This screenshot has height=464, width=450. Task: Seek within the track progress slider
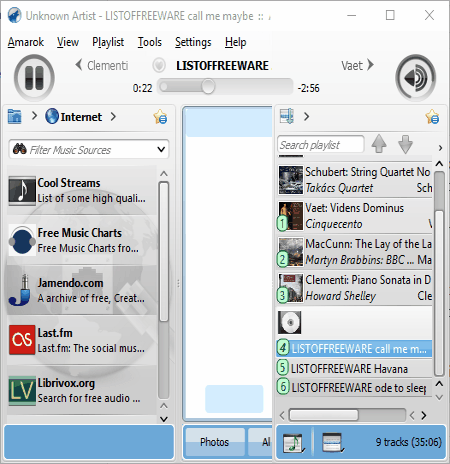coord(225,87)
